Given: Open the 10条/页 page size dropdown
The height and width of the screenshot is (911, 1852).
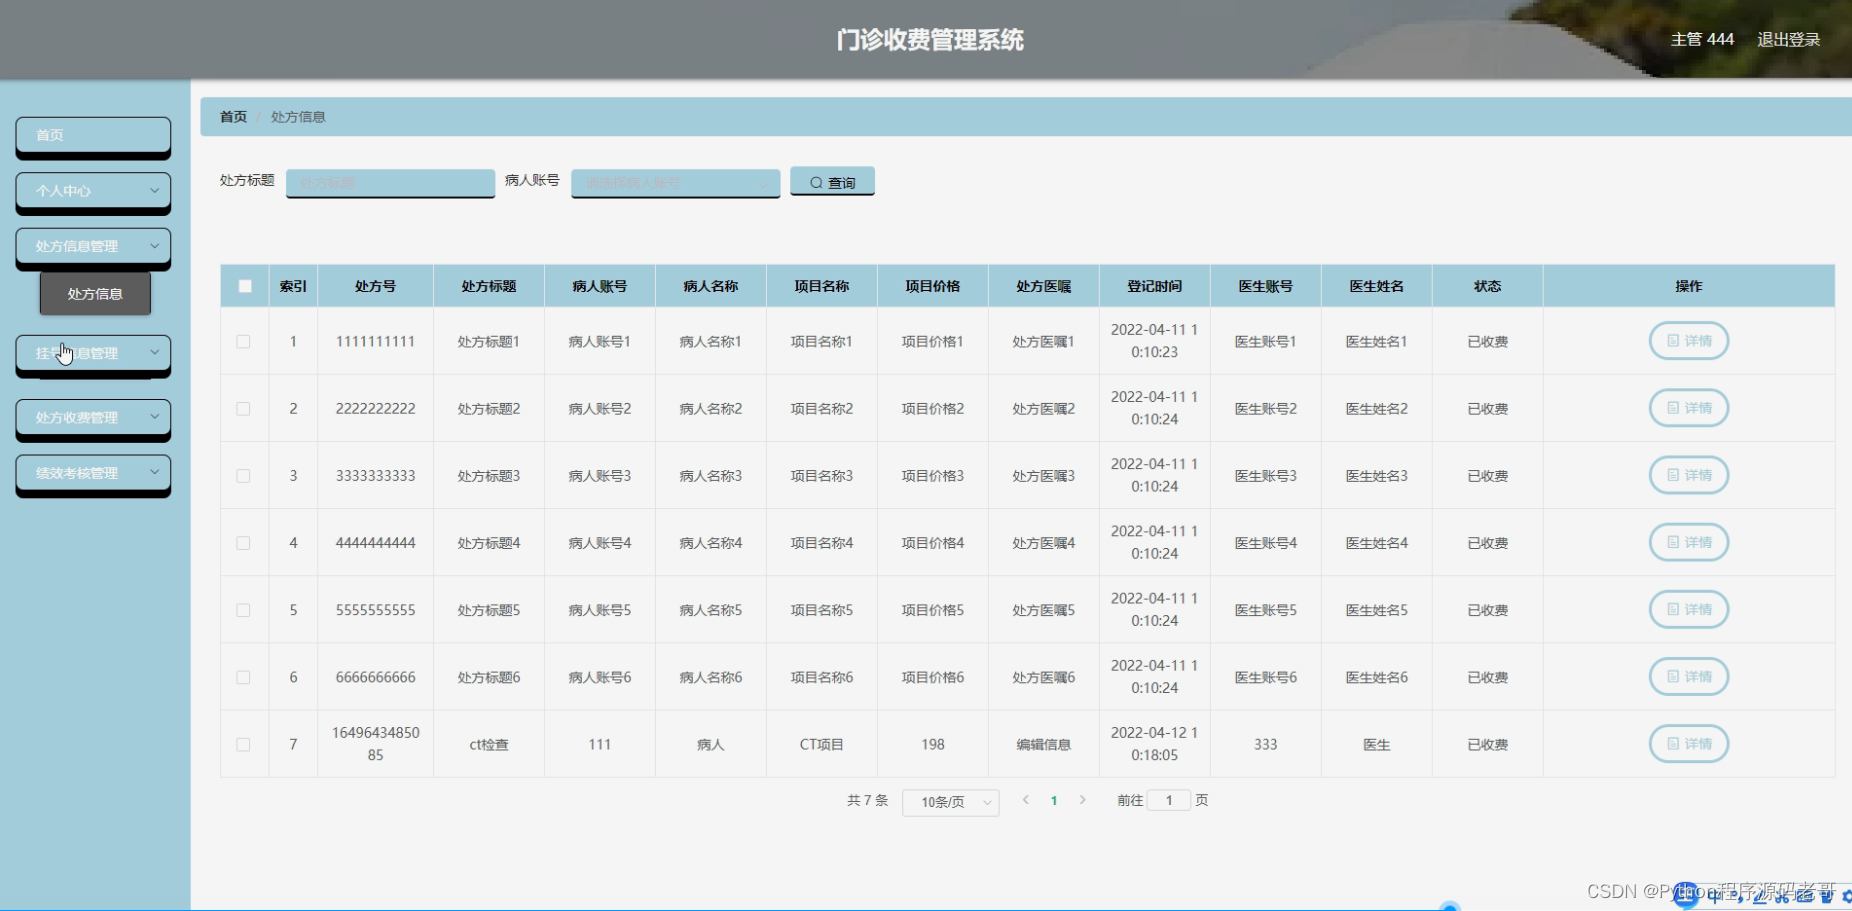Looking at the screenshot, I should click(949, 801).
